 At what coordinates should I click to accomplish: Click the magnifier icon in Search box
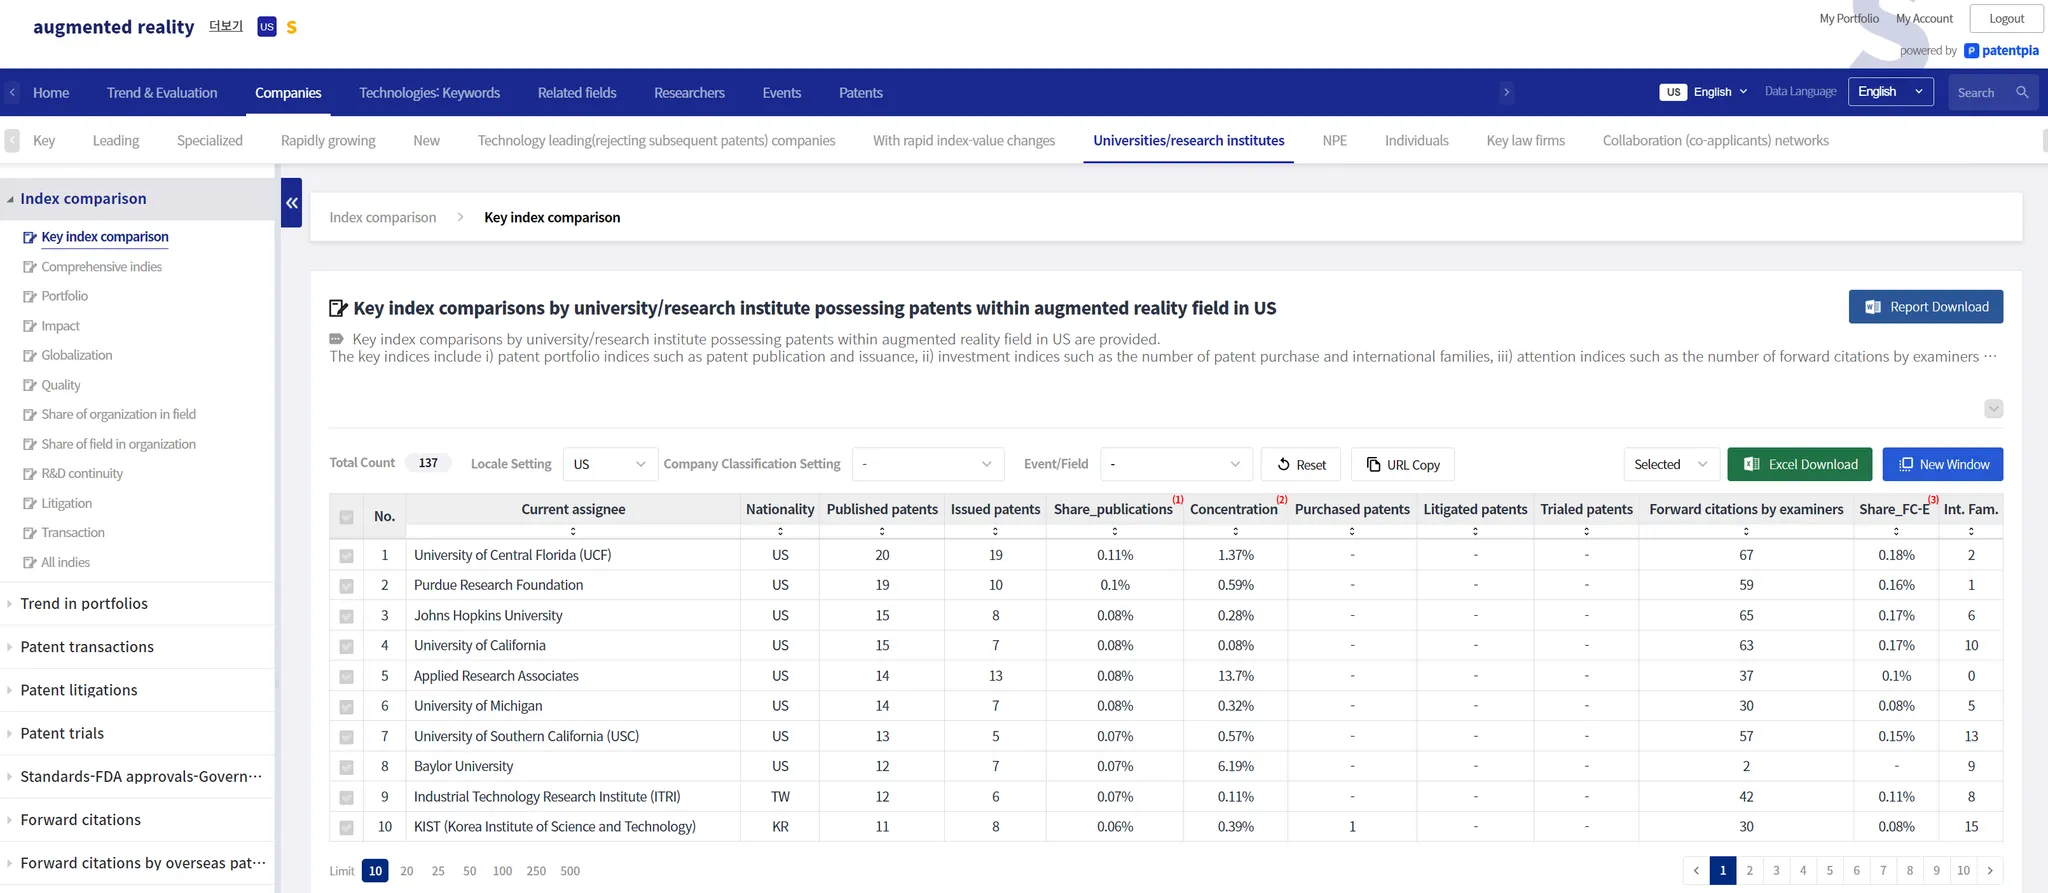[x=2022, y=92]
